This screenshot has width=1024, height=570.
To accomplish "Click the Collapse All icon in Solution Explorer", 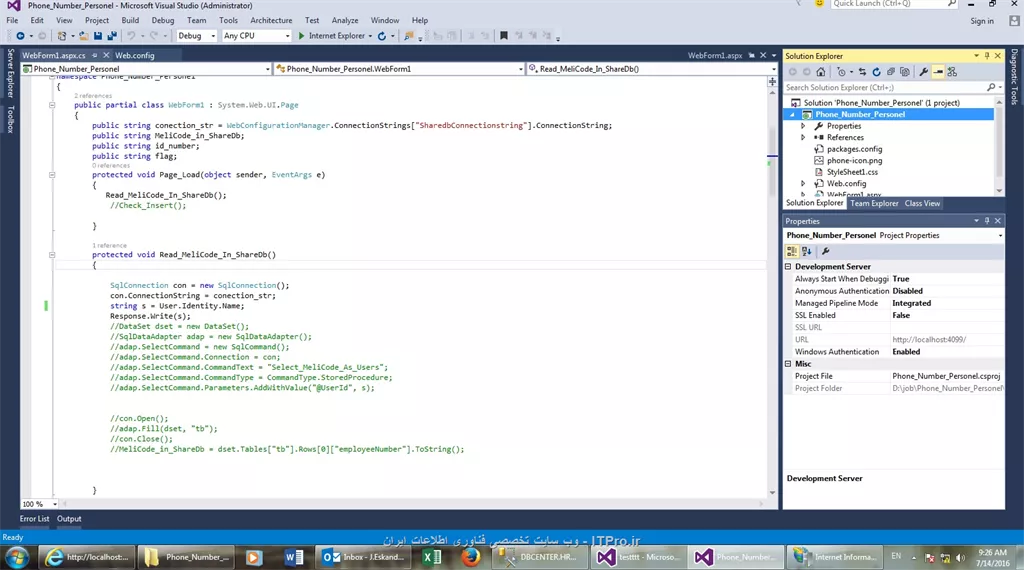I will (891, 72).
